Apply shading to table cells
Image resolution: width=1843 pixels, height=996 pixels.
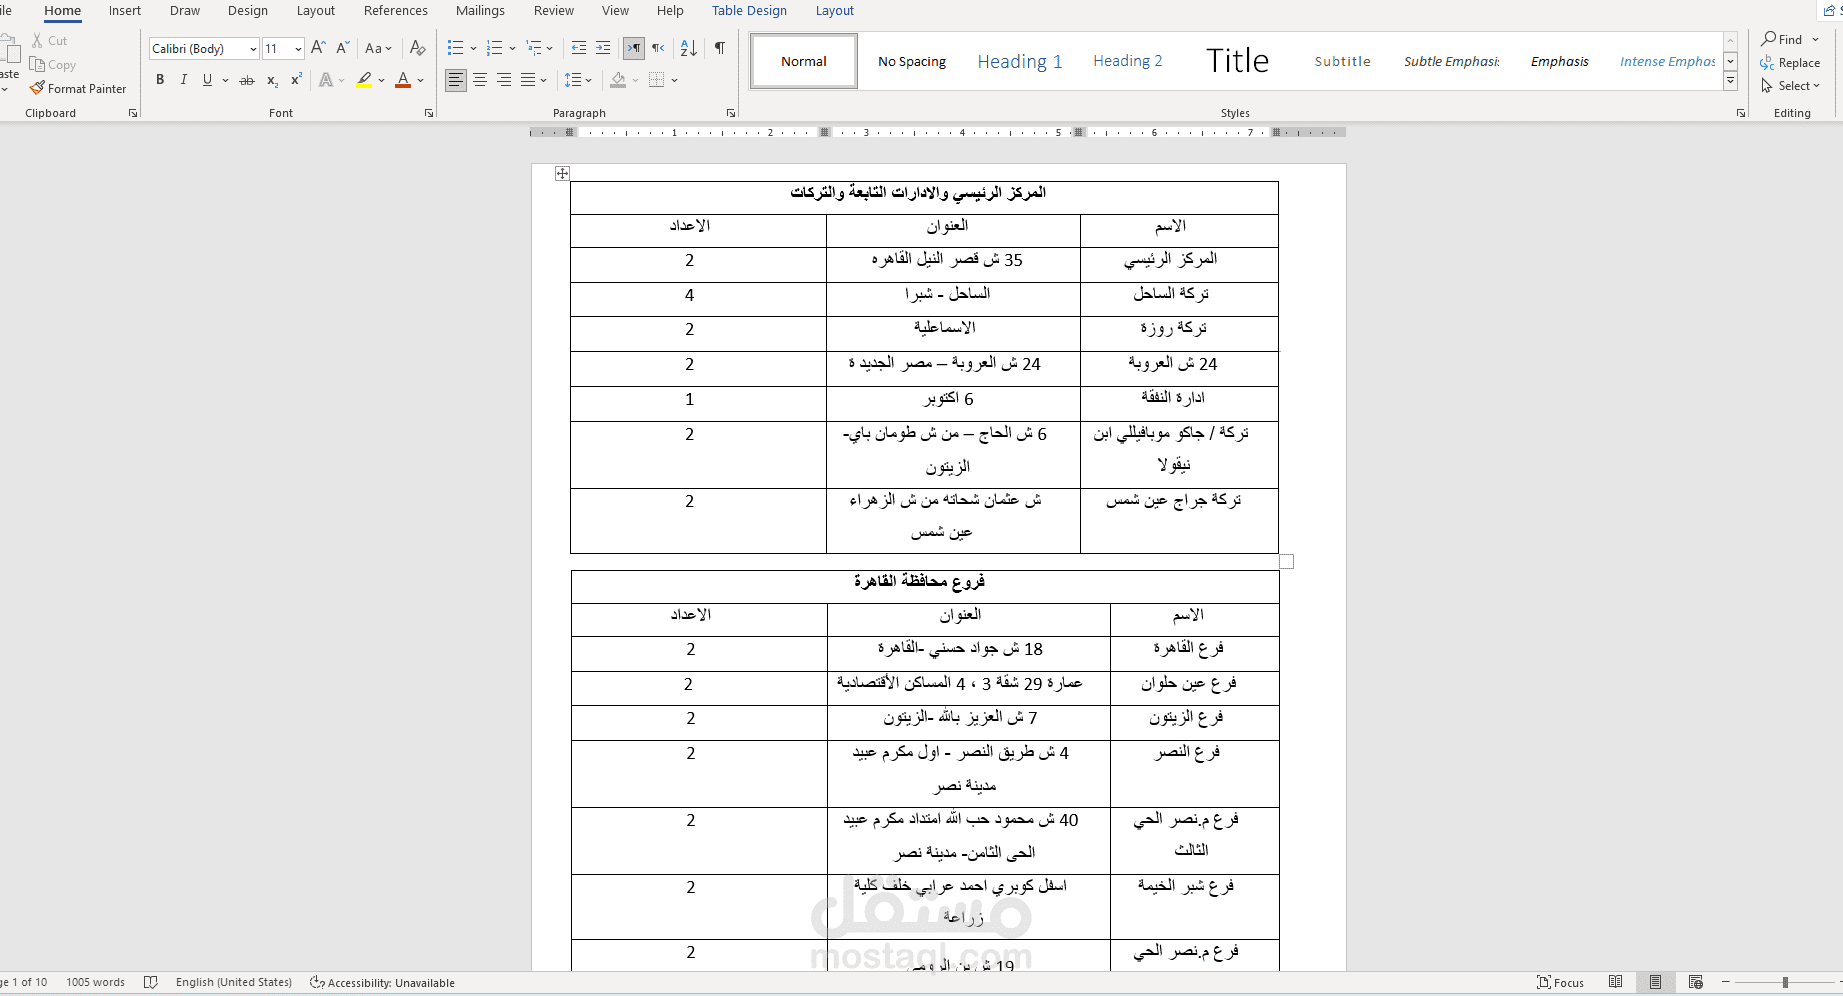618,80
